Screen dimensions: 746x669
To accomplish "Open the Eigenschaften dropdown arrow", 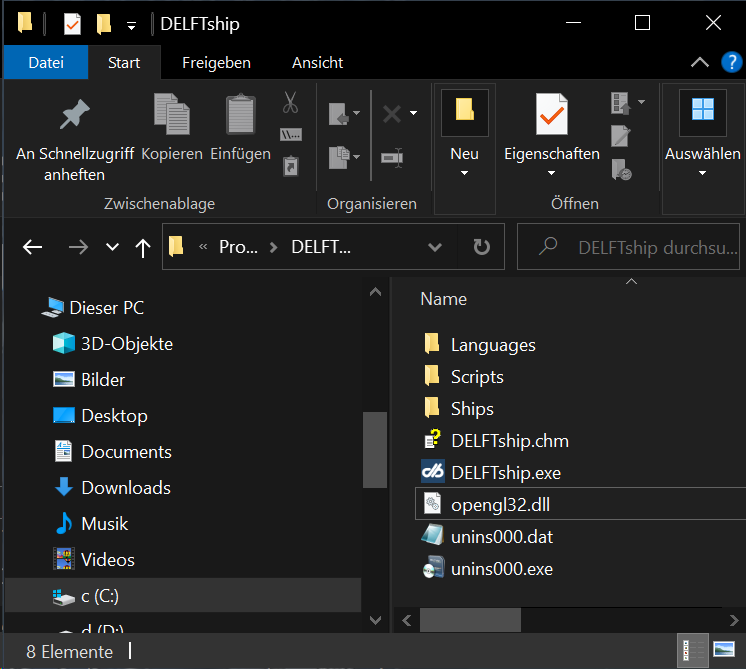I will click(x=551, y=173).
